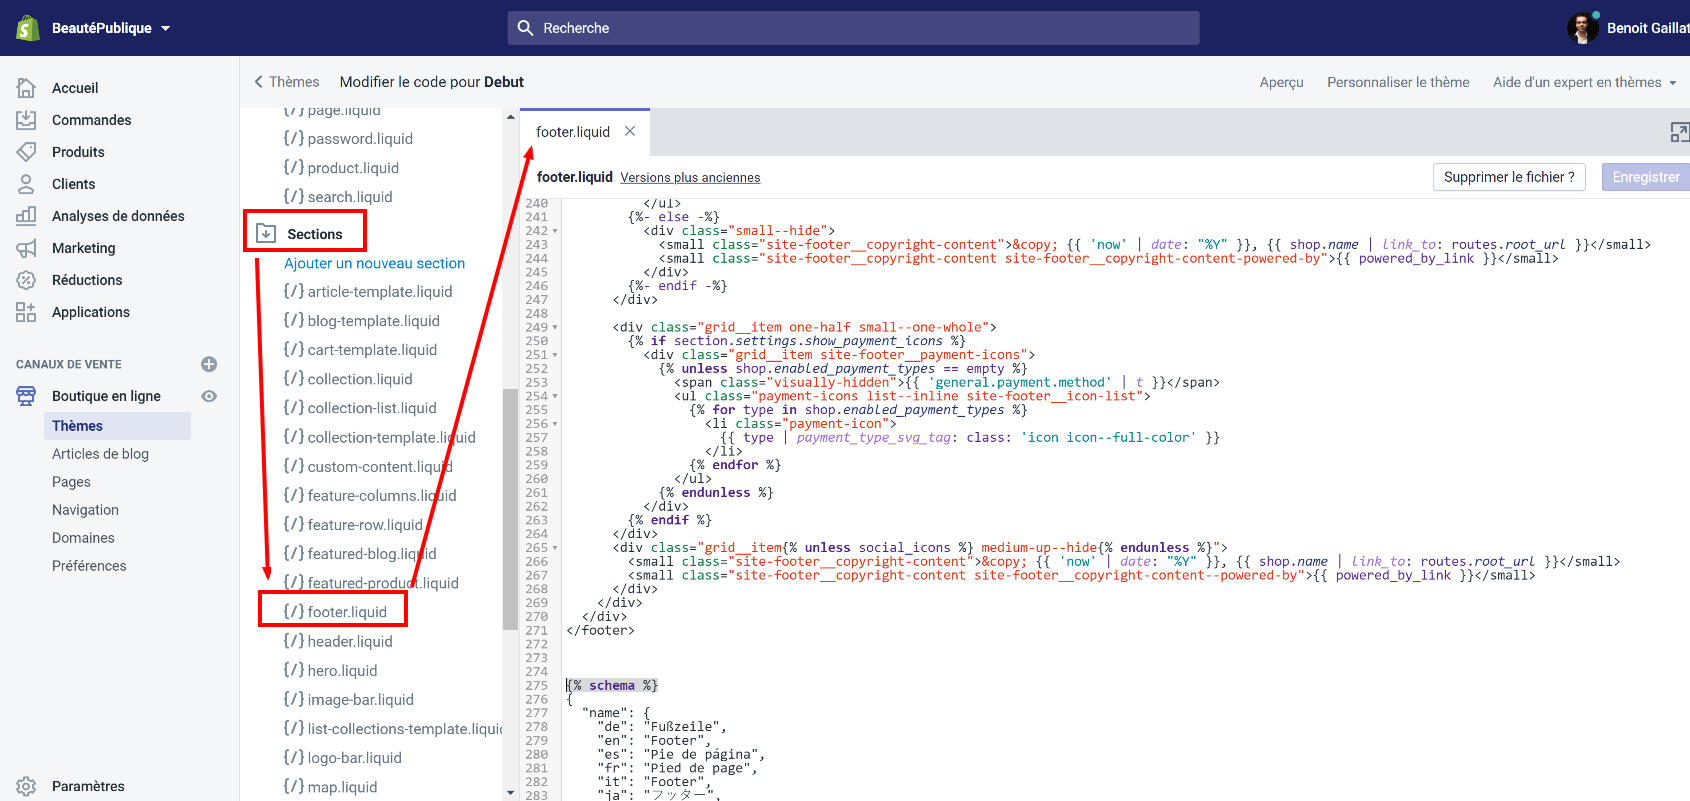Open the Pages menu item

tap(71, 482)
